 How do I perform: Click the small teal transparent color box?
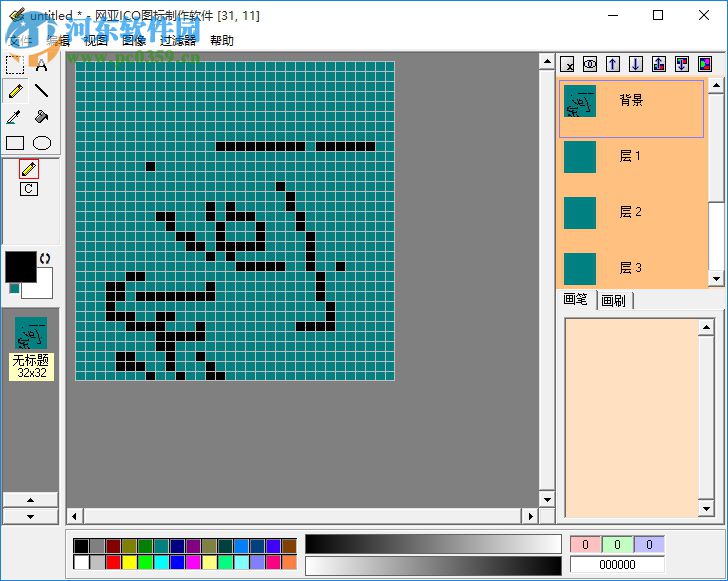(14, 288)
